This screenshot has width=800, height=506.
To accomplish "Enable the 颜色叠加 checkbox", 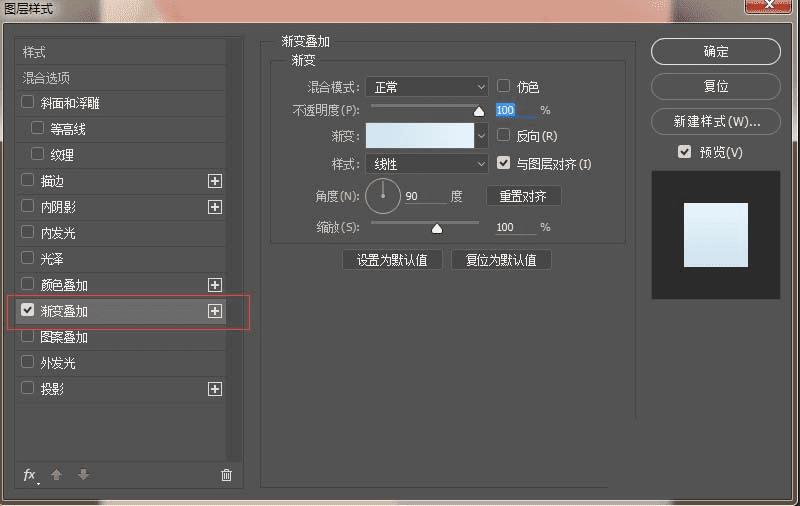I will [28, 284].
